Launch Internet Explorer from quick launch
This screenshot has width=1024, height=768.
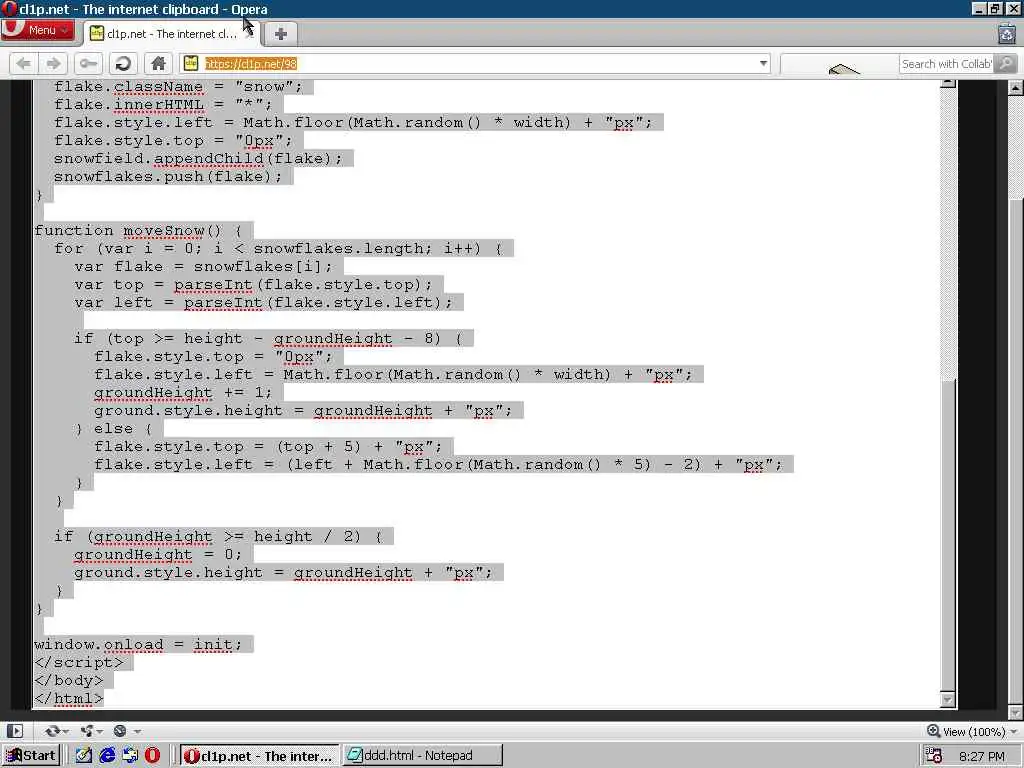106,756
